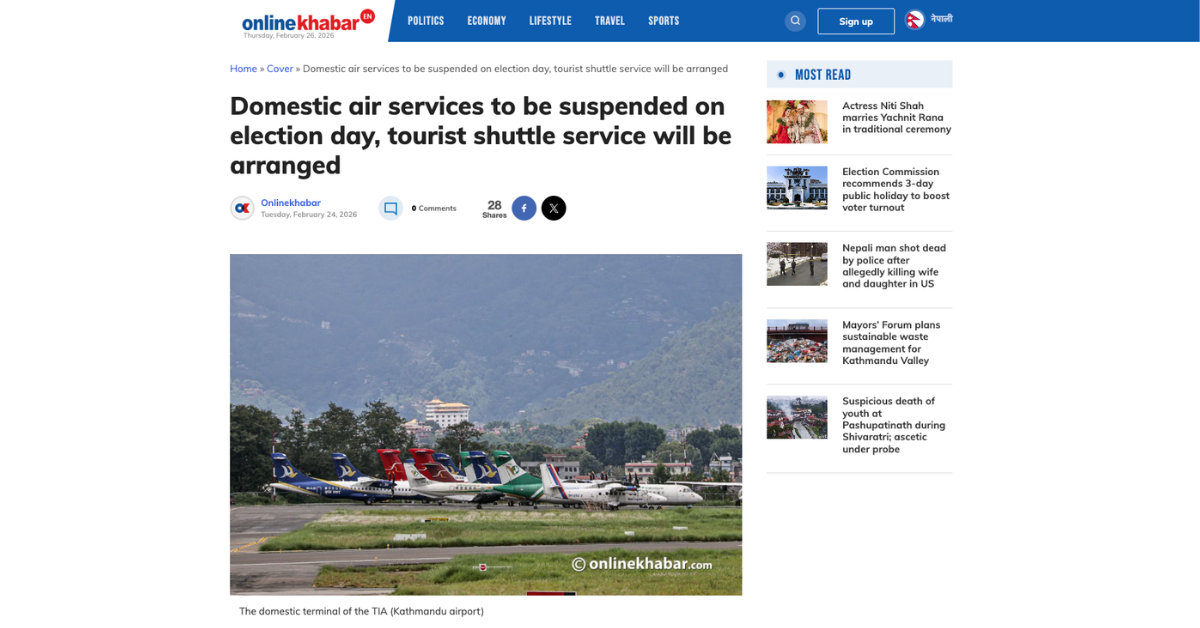Go to the Travel section
The height and width of the screenshot is (628, 1200).
[x=610, y=21]
